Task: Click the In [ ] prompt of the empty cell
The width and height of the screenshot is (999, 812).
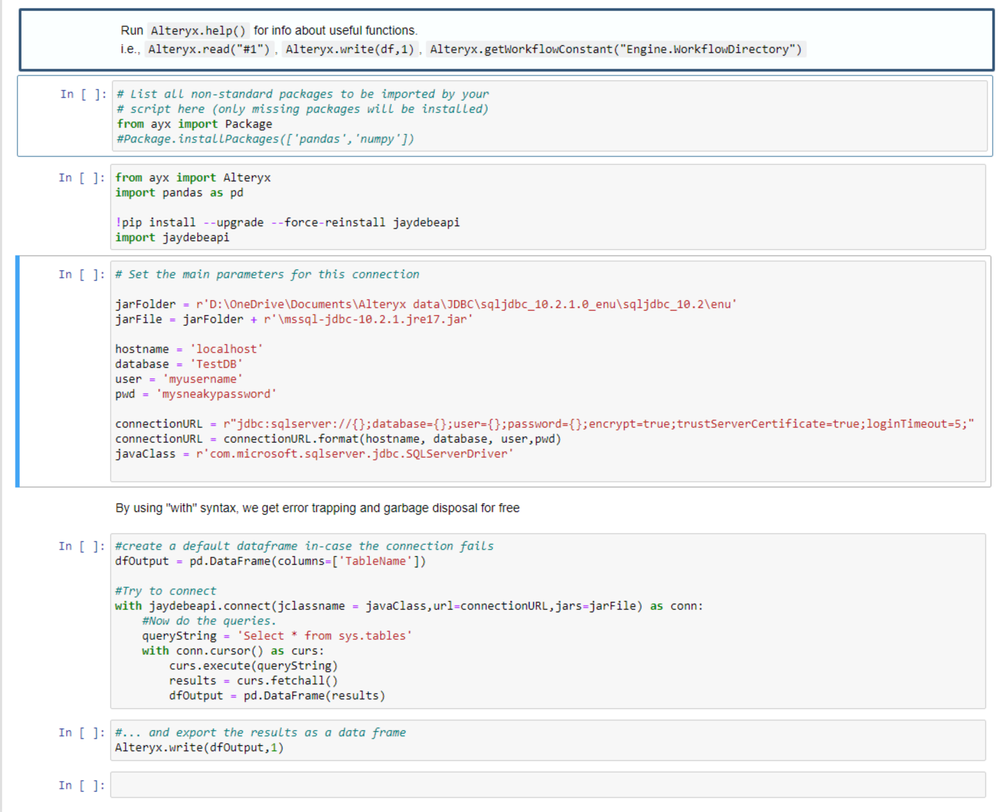Action: coord(81,786)
